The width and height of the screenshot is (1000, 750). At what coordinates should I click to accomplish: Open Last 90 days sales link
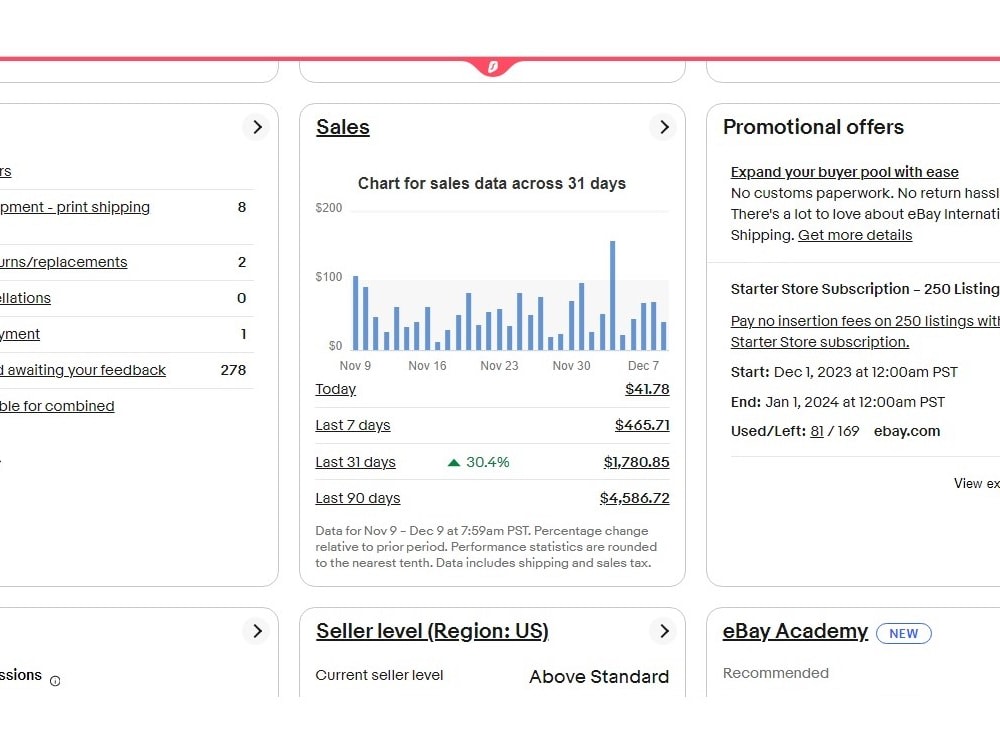tap(358, 498)
